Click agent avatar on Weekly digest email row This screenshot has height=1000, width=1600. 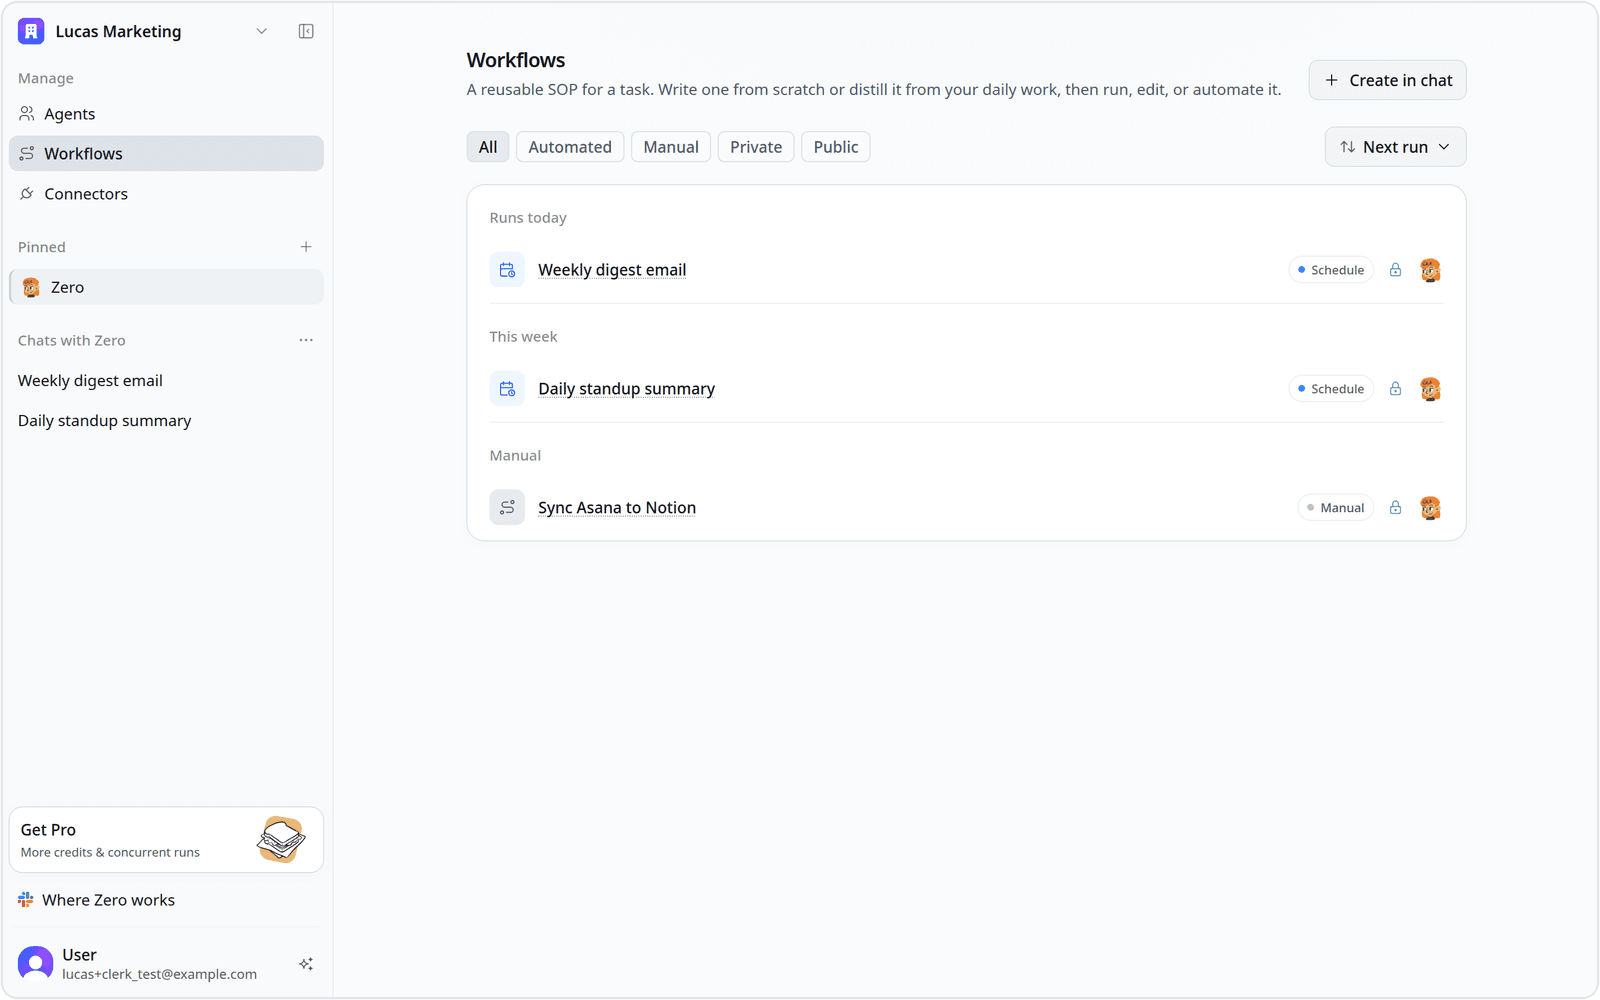[1430, 270]
